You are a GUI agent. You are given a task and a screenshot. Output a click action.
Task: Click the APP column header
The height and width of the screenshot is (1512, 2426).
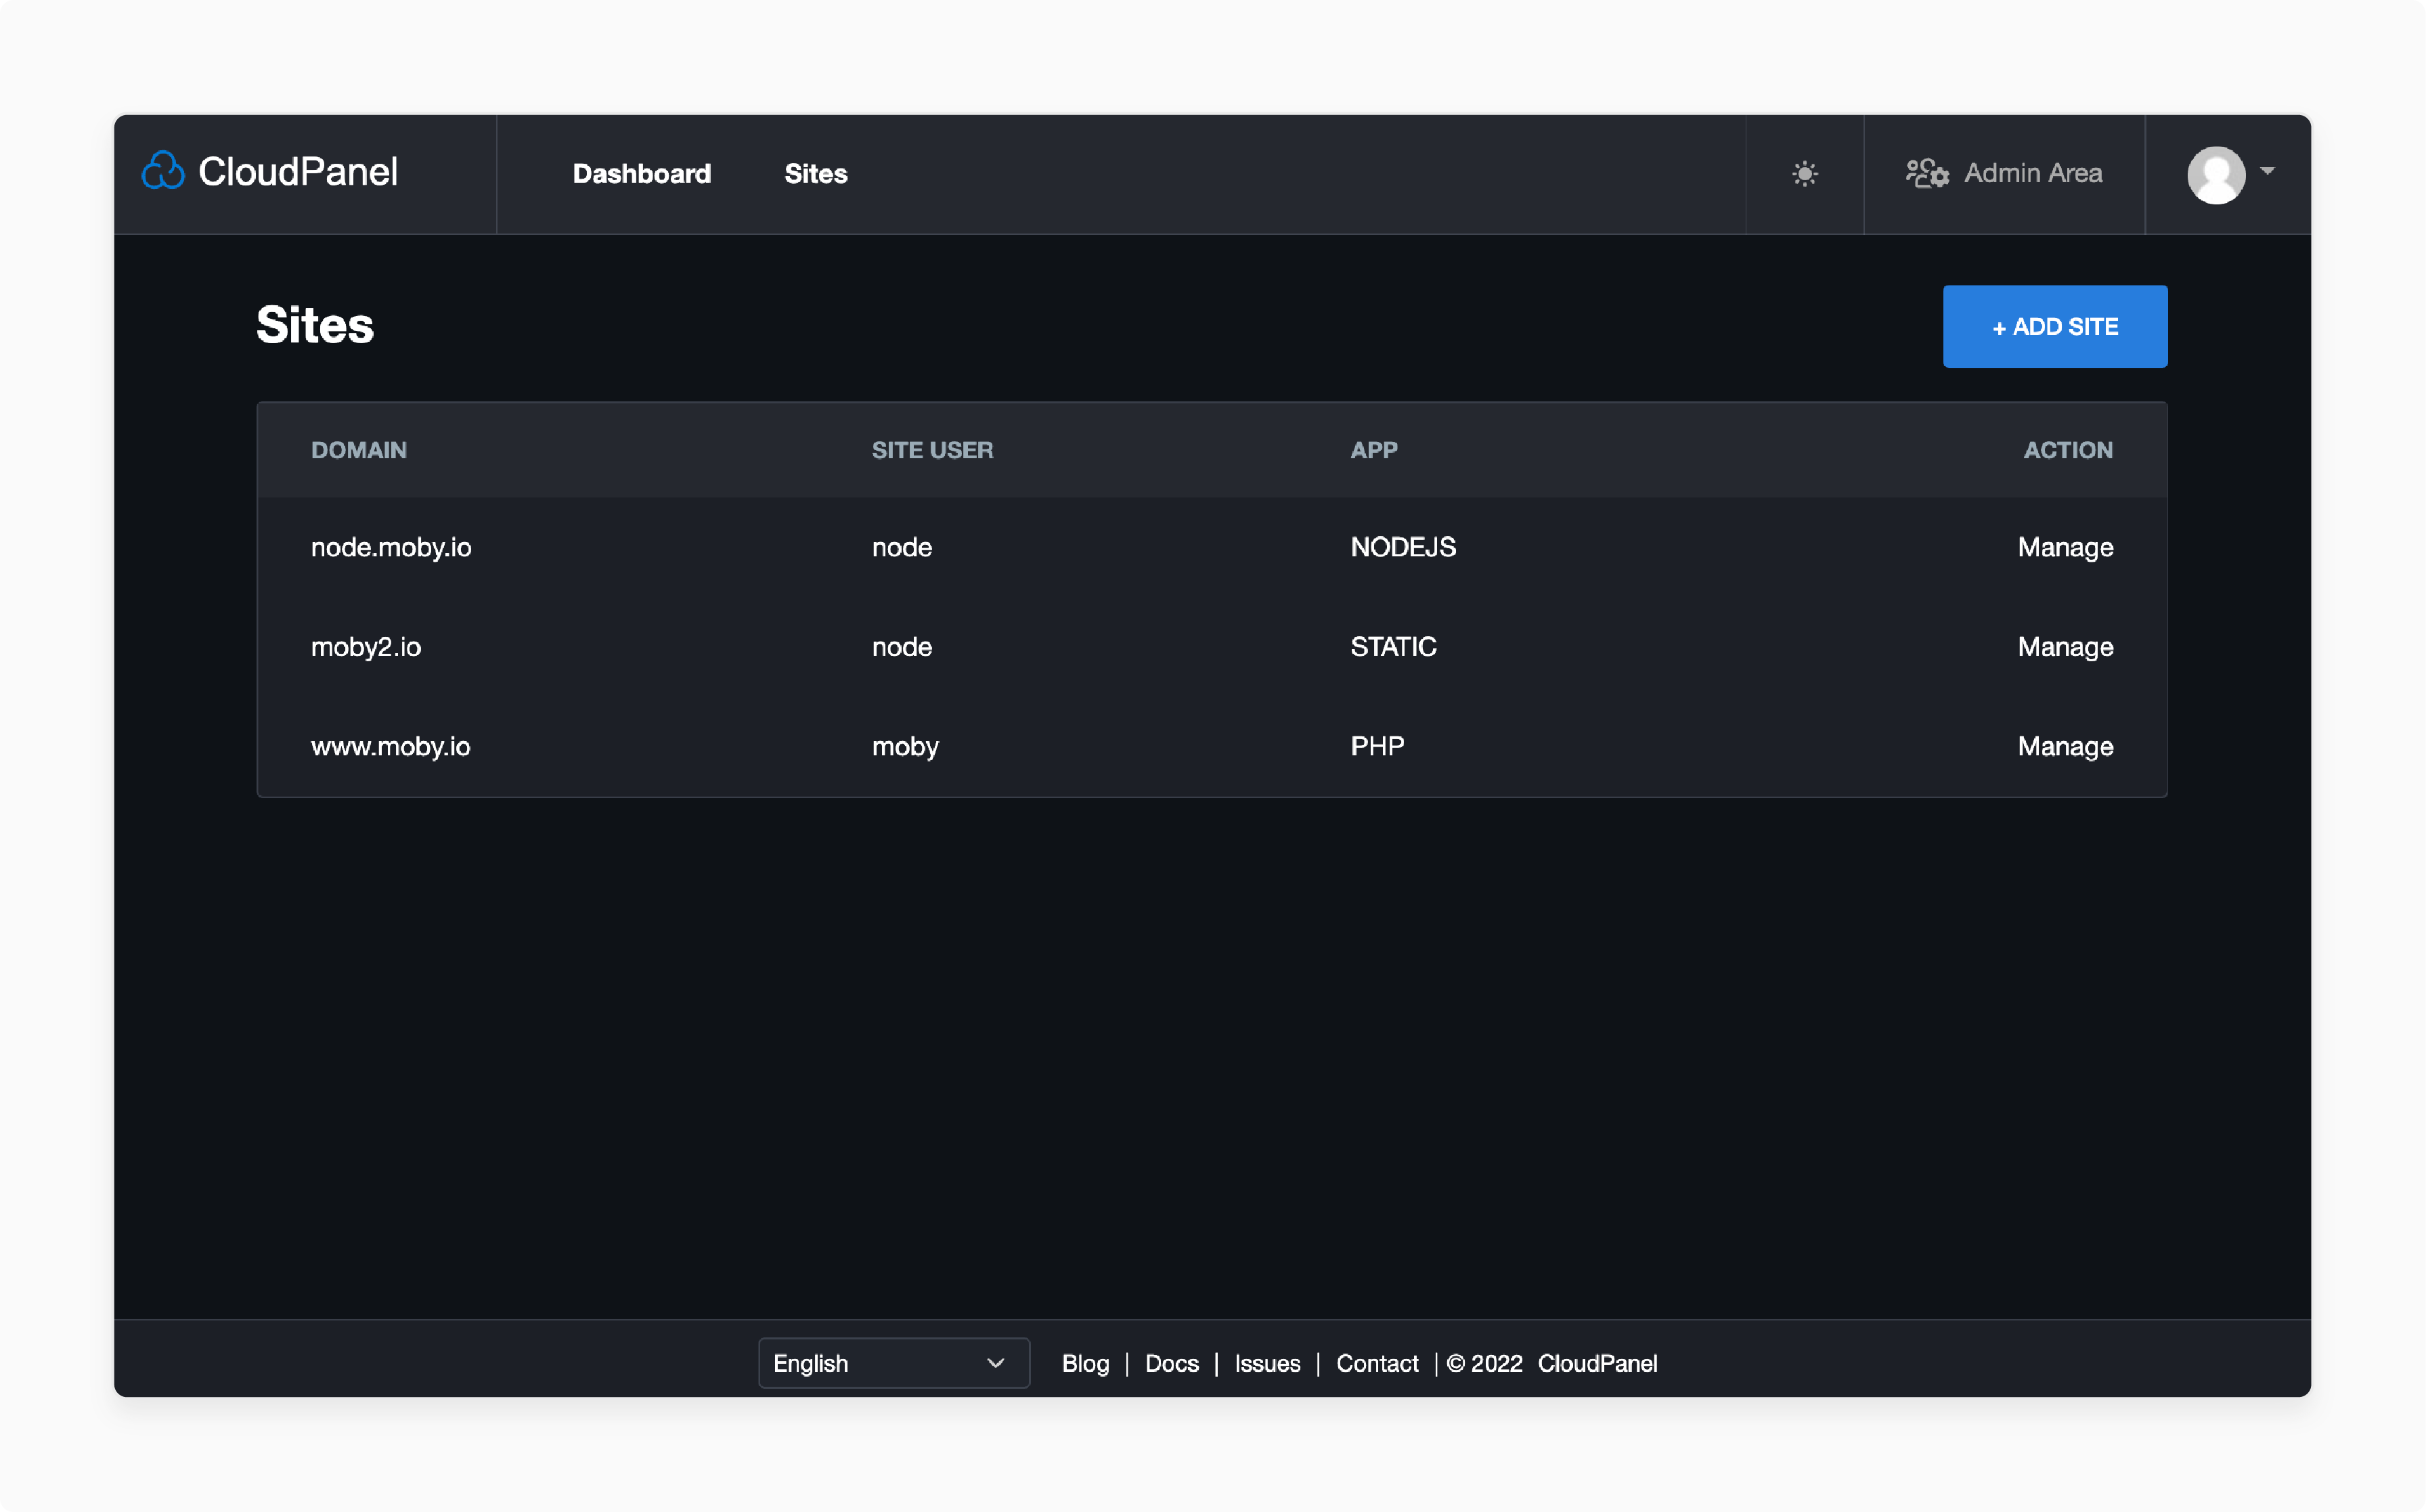tap(1374, 450)
